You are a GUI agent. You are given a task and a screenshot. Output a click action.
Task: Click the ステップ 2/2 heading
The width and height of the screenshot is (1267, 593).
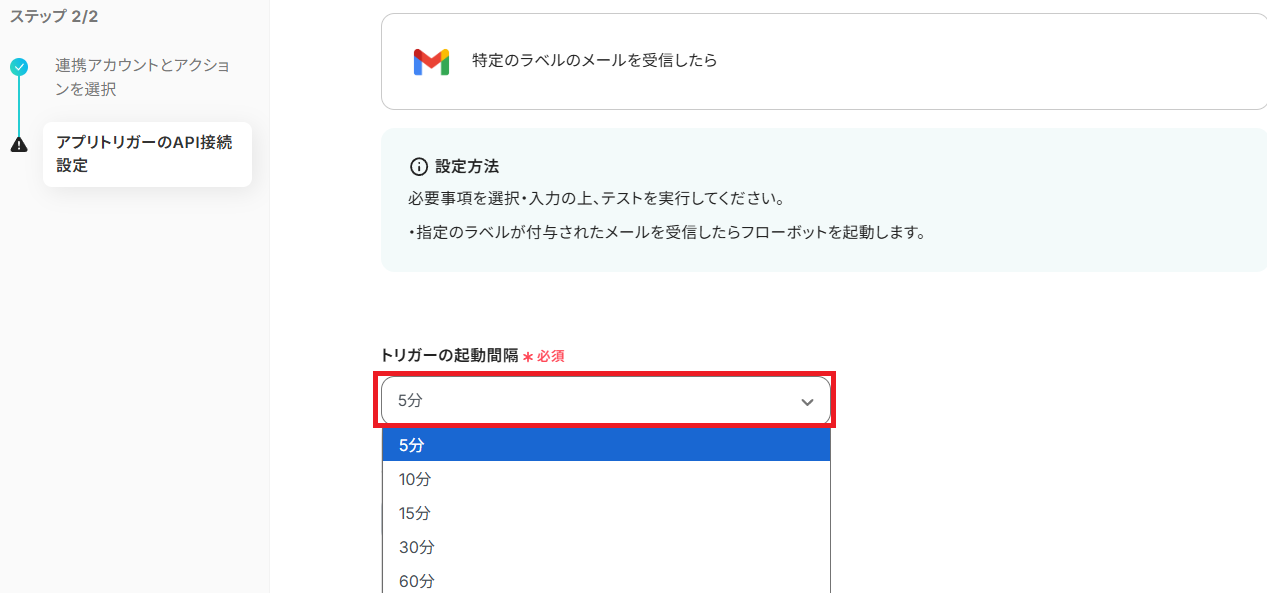(x=54, y=16)
